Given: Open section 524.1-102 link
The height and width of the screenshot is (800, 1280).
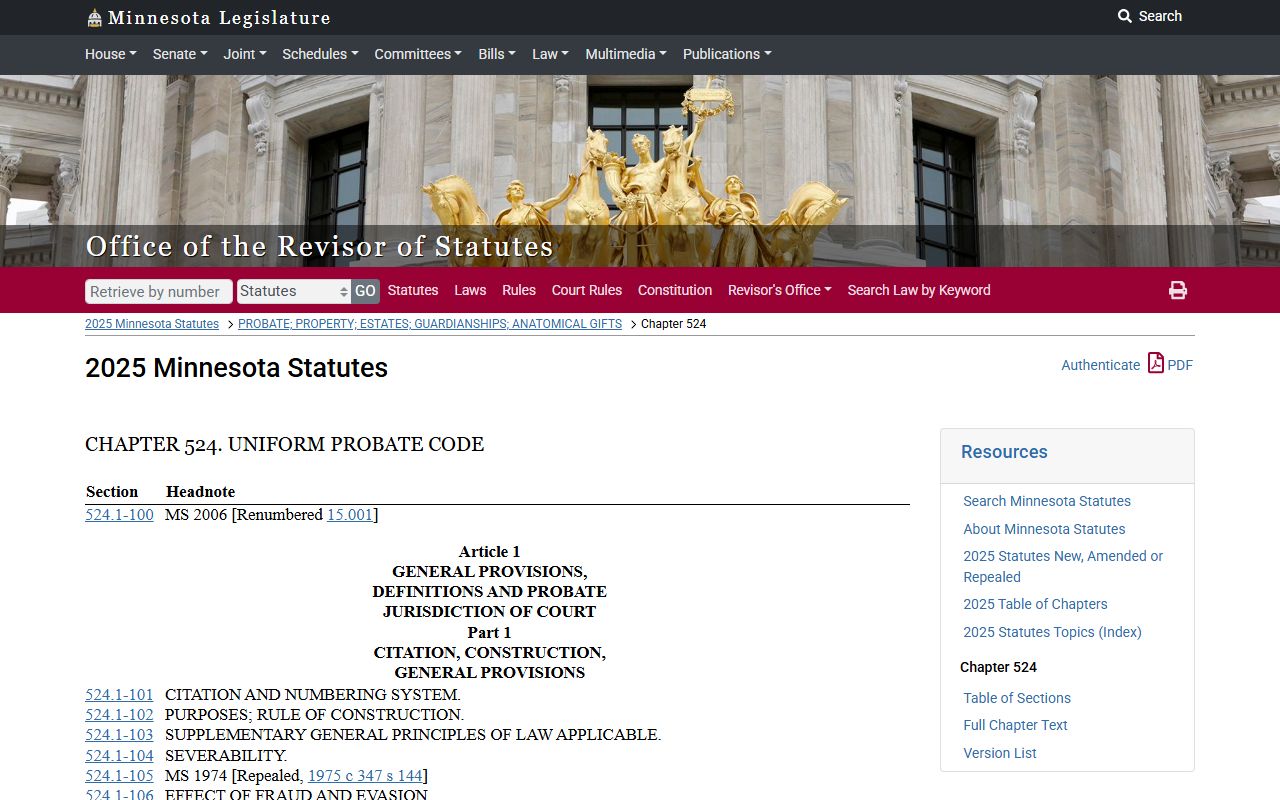Looking at the screenshot, I should (119, 715).
